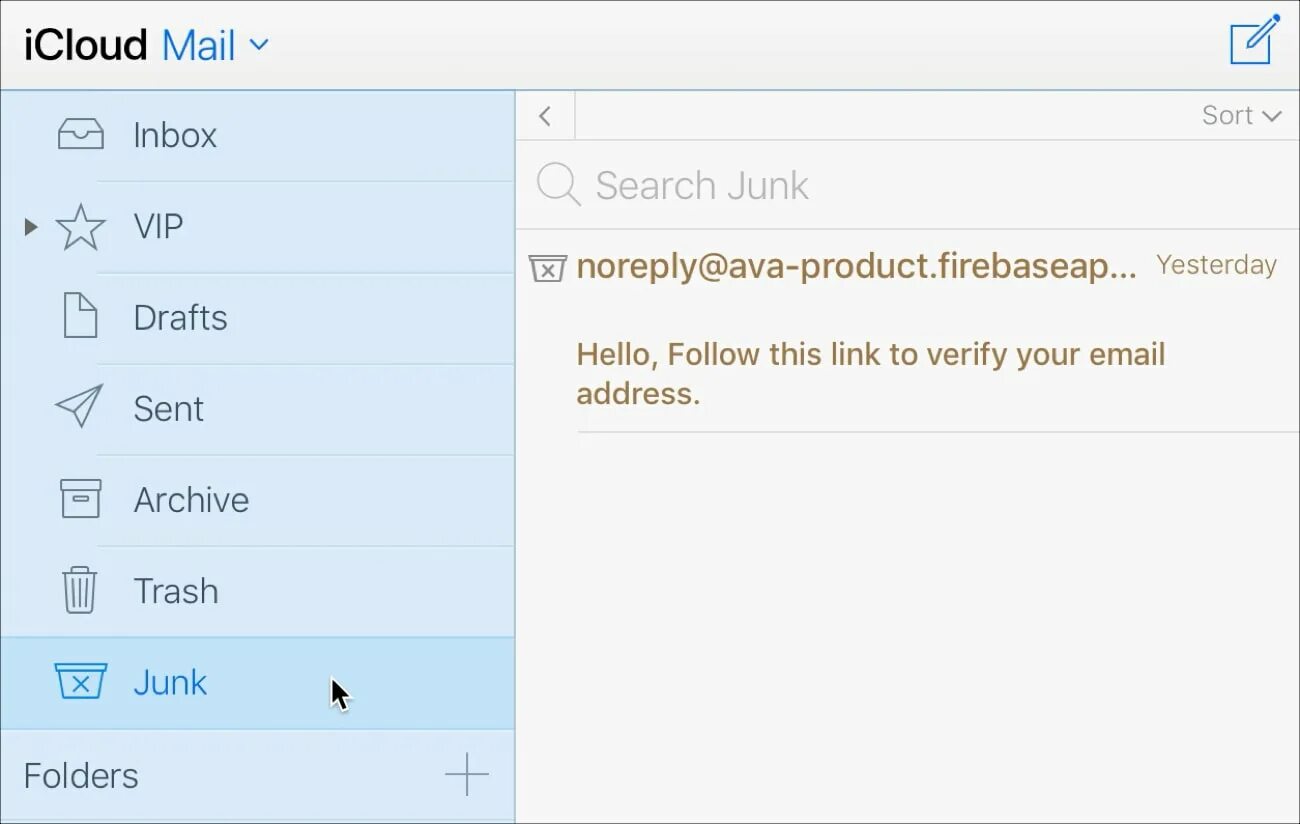Click the Trash can icon

click(x=79, y=590)
